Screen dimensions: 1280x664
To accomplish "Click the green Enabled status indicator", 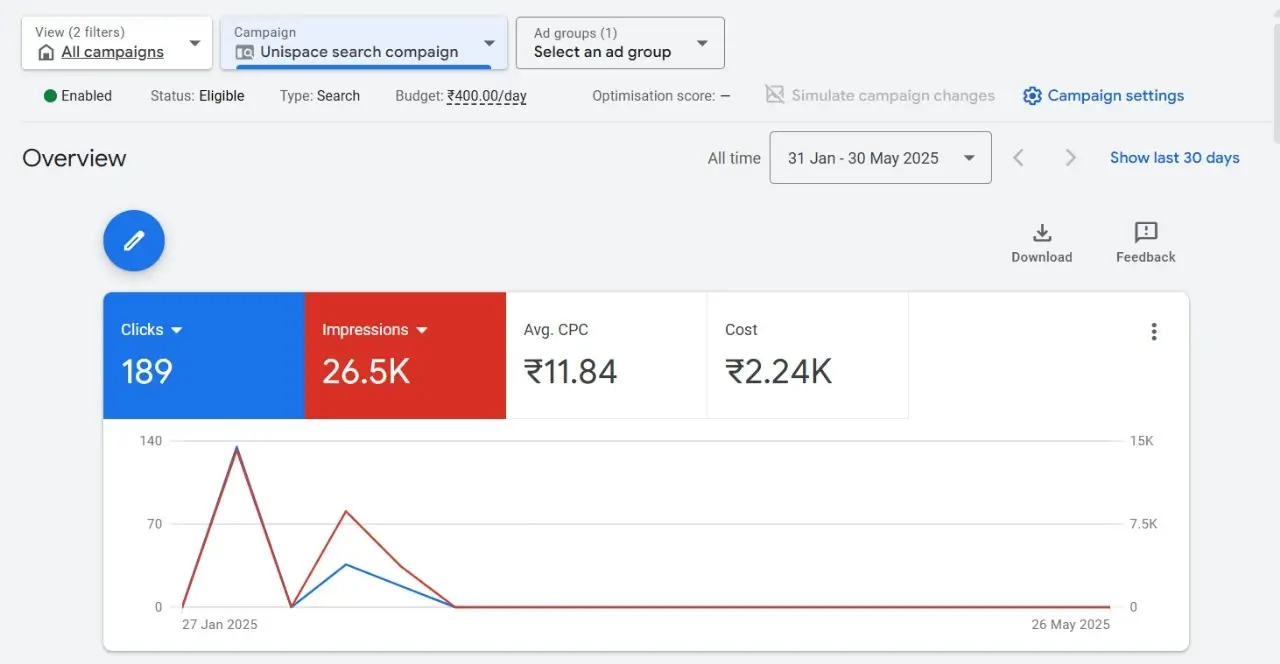I will [x=50, y=96].
